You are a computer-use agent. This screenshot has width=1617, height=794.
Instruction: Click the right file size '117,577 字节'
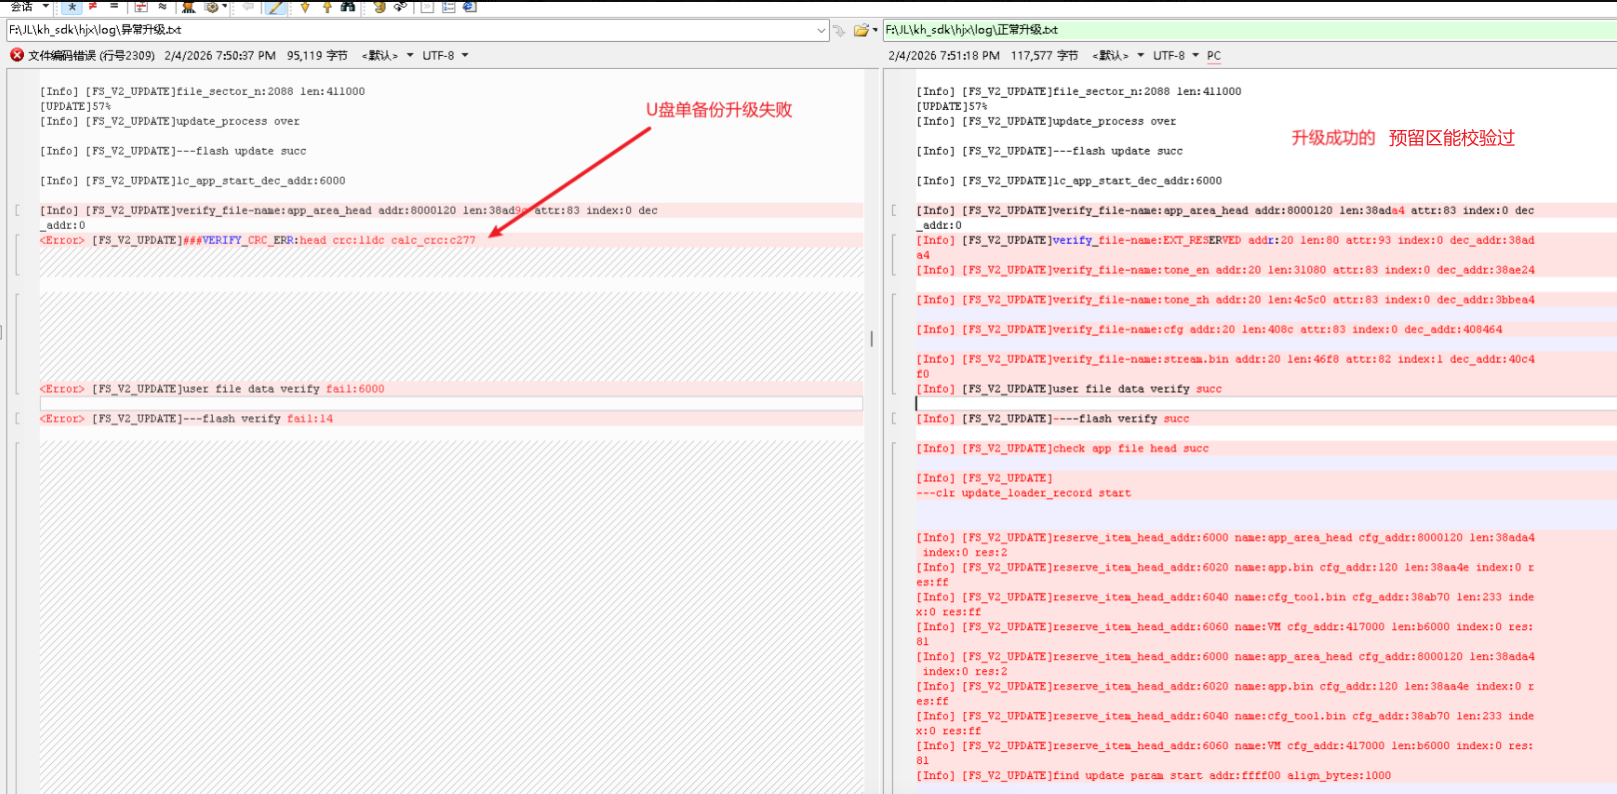(1044, 56)
